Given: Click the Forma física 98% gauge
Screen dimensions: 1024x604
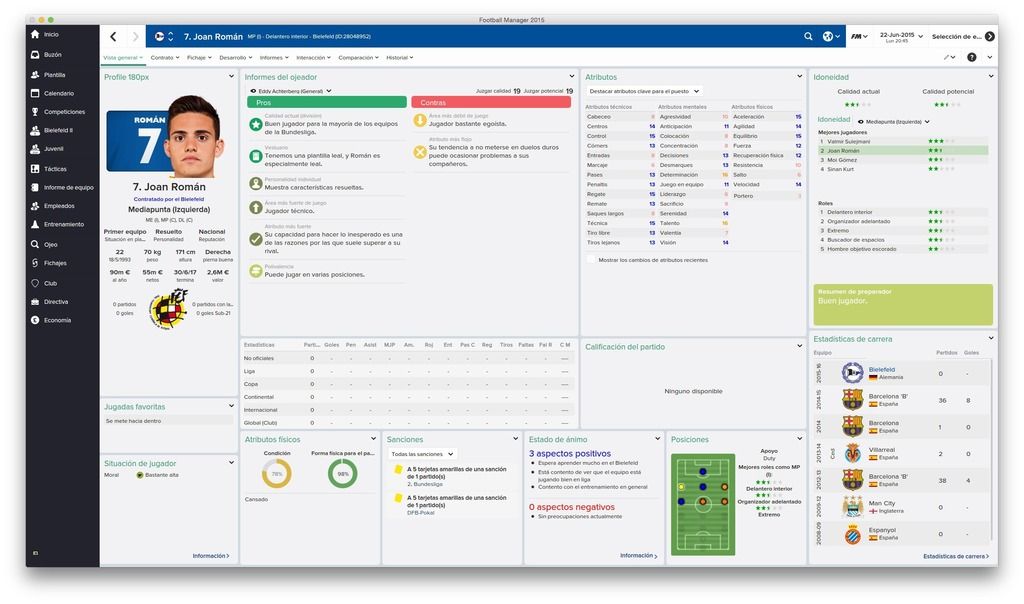Looking at the screenshot, I should pos(343,474).
